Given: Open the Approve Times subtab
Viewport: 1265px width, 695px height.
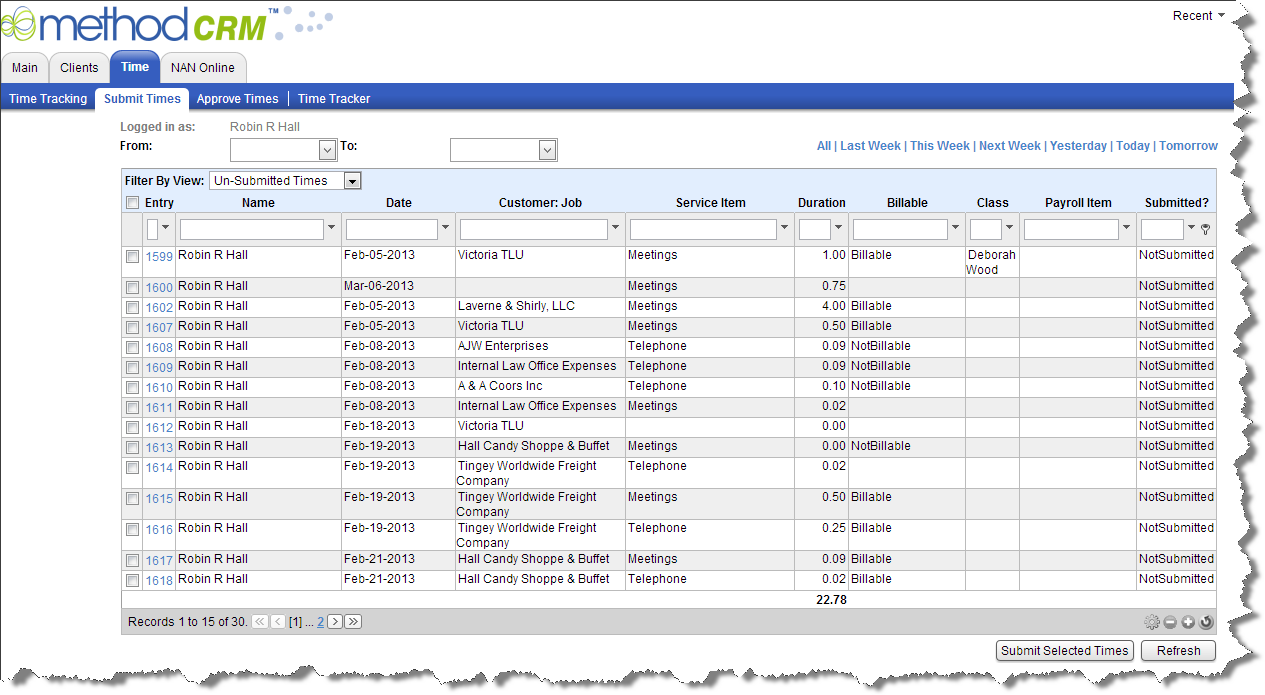Looking at the screenshot, I should click(237, 99).
